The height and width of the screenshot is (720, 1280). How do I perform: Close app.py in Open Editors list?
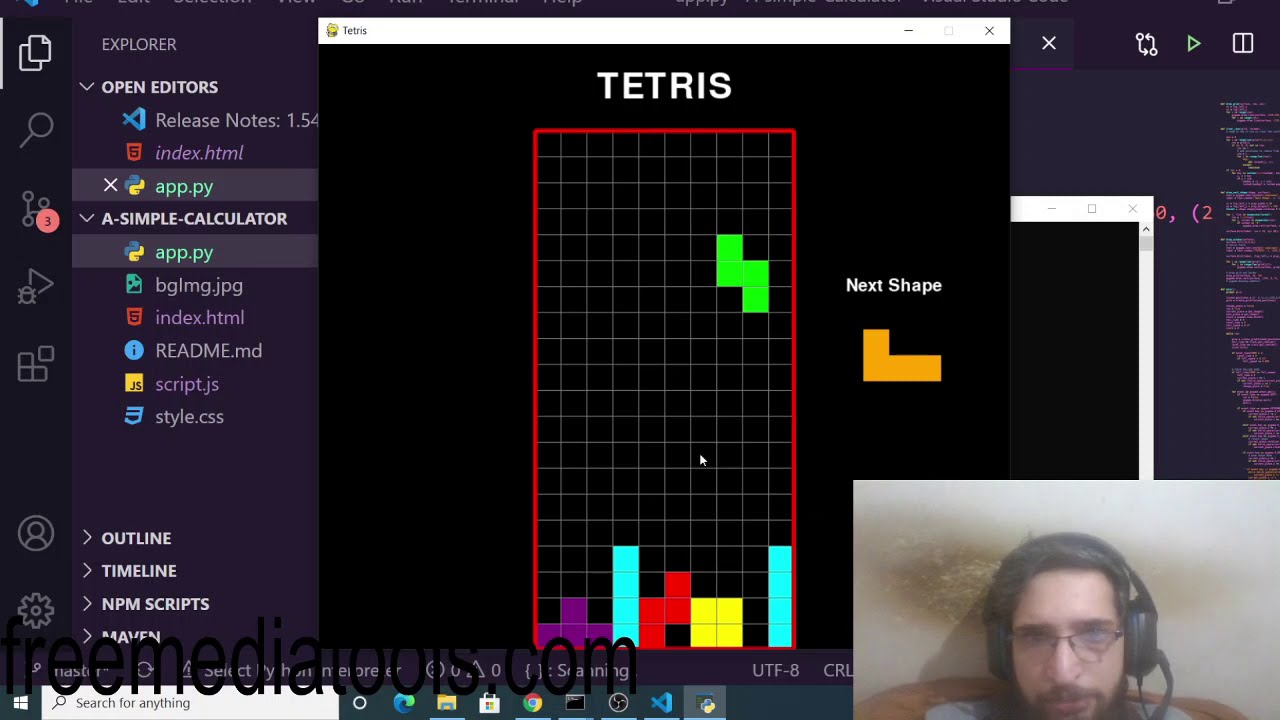(x=110, y=186)
